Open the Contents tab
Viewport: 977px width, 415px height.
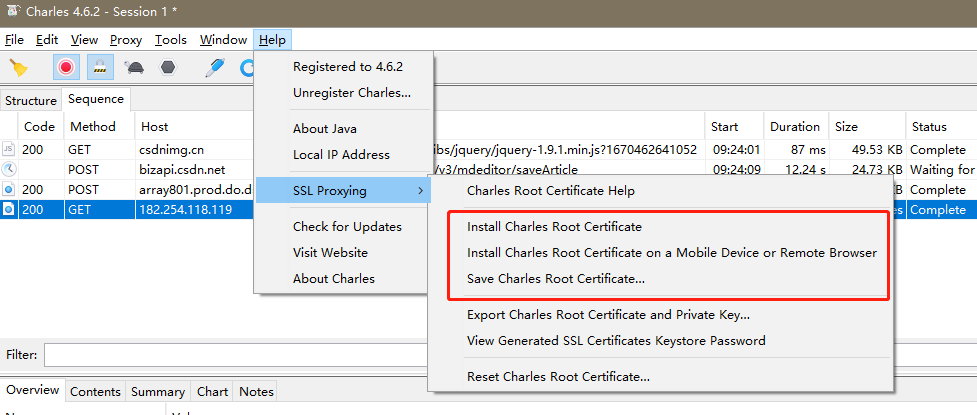coord(95,392)
